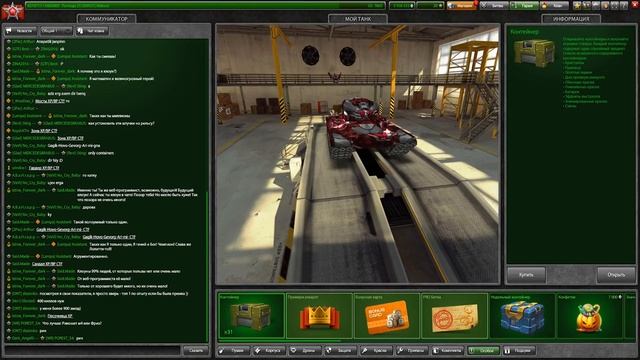Select the pumpkin Конфеты item

[x=590, y=316]
